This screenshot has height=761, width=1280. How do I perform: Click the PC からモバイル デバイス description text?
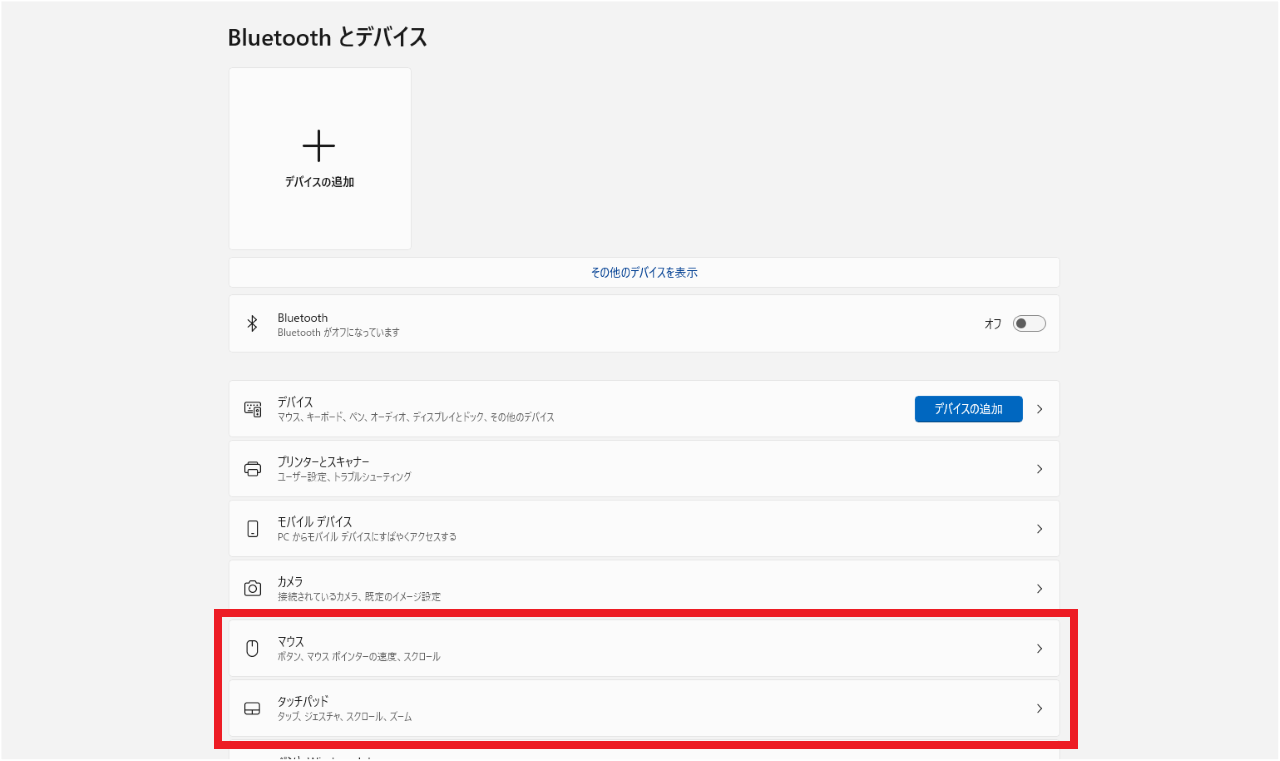point(367,537)
